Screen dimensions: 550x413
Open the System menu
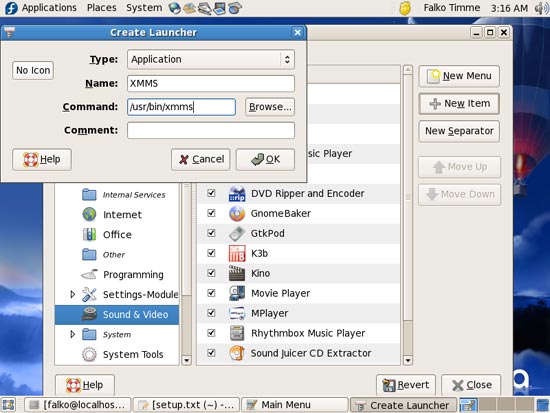pos(144,8)
